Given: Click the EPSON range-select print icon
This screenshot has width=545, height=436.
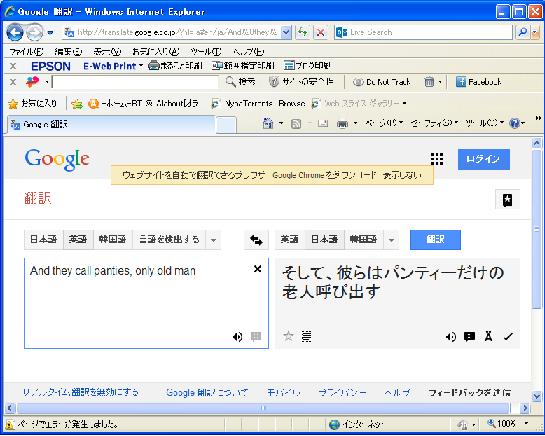Looking at the screenshot, I should (243, 65).
